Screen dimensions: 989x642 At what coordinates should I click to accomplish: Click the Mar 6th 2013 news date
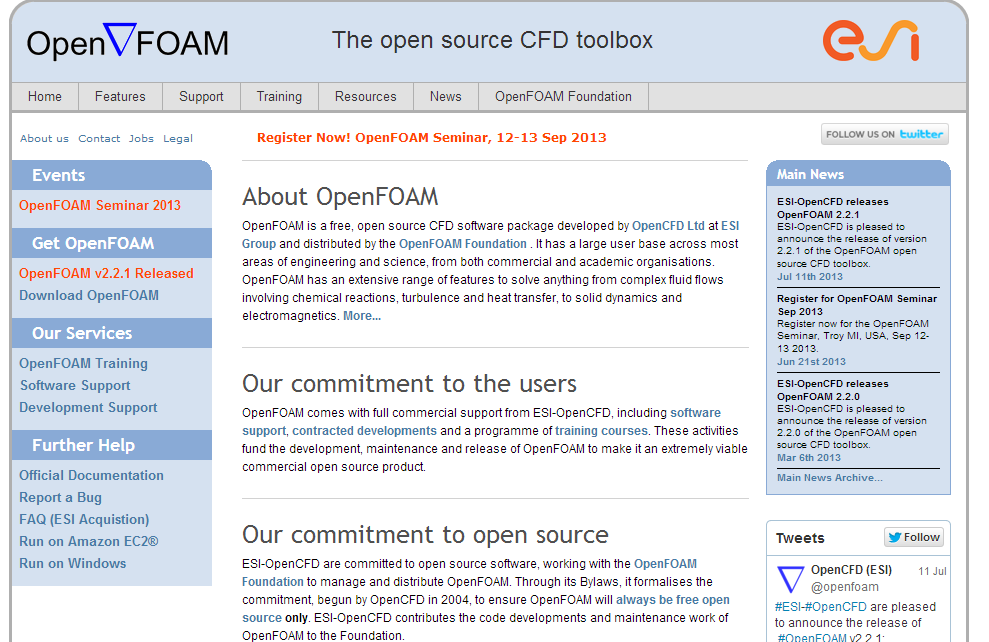point(809,458)
